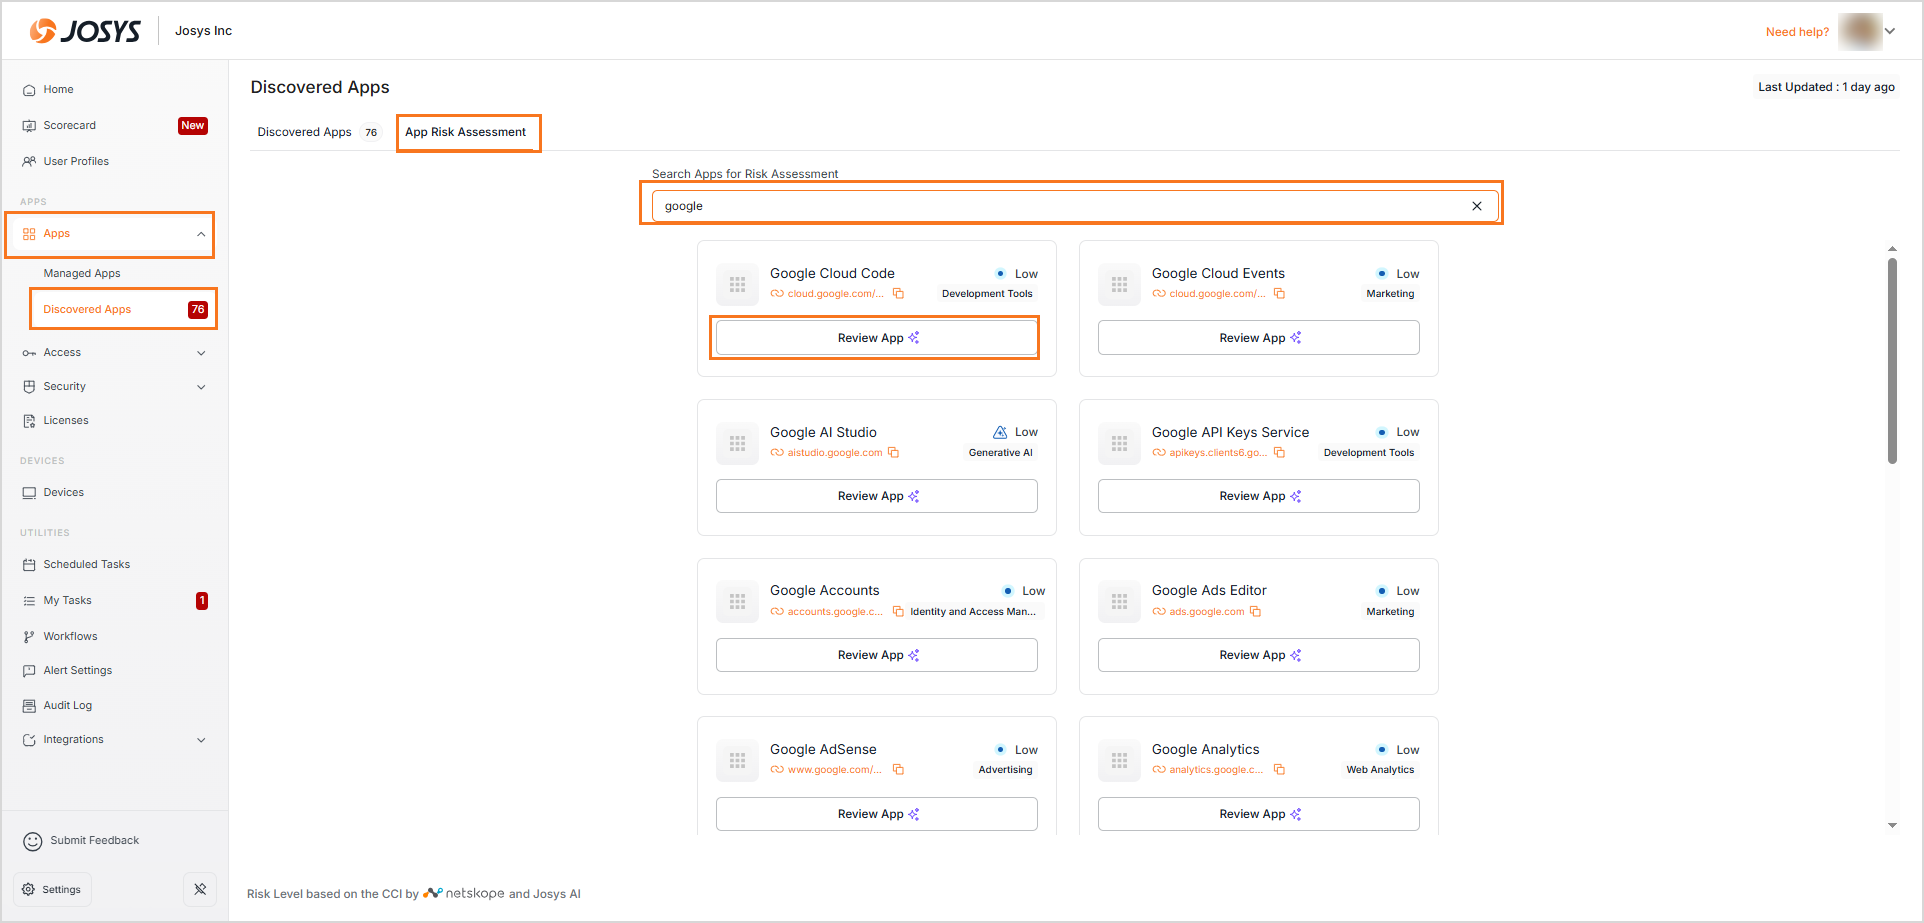Image resolution: width=1924 pixels, height=923 pixels.
Task: Review App for Google API Keys Service
Action: [1258, 496]
